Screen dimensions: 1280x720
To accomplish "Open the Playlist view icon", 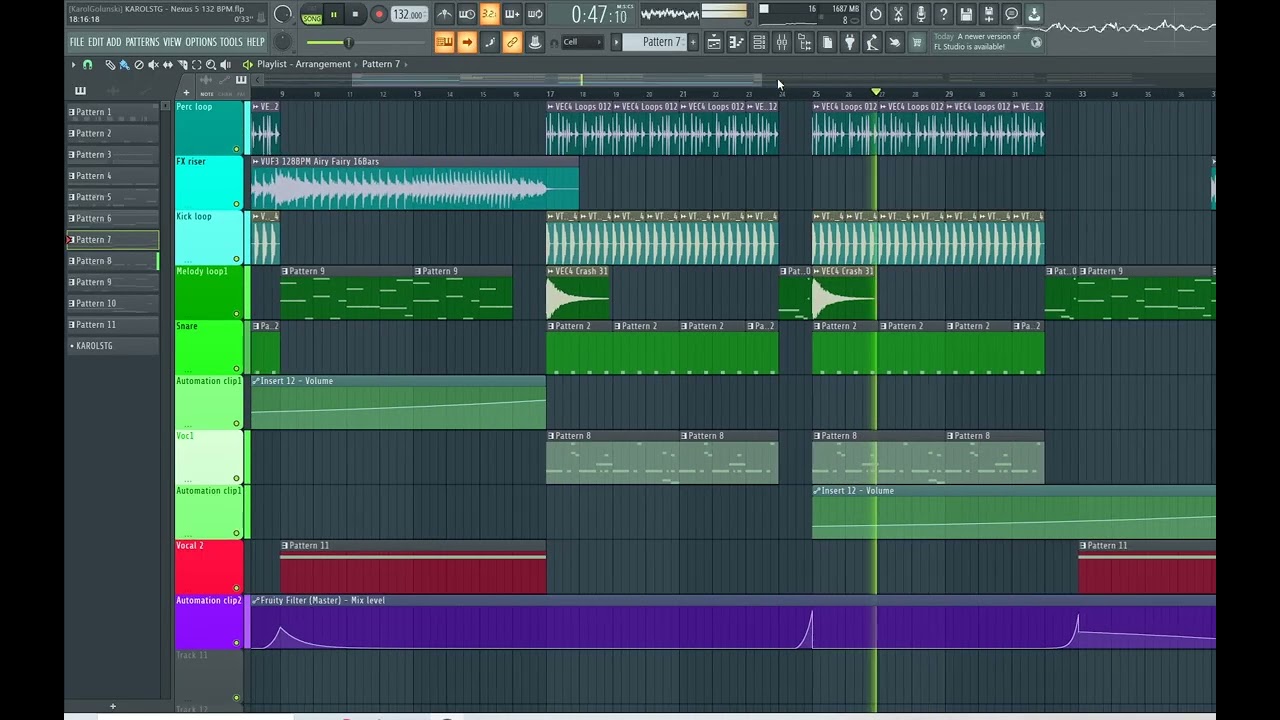I will (x=713, y=42).
